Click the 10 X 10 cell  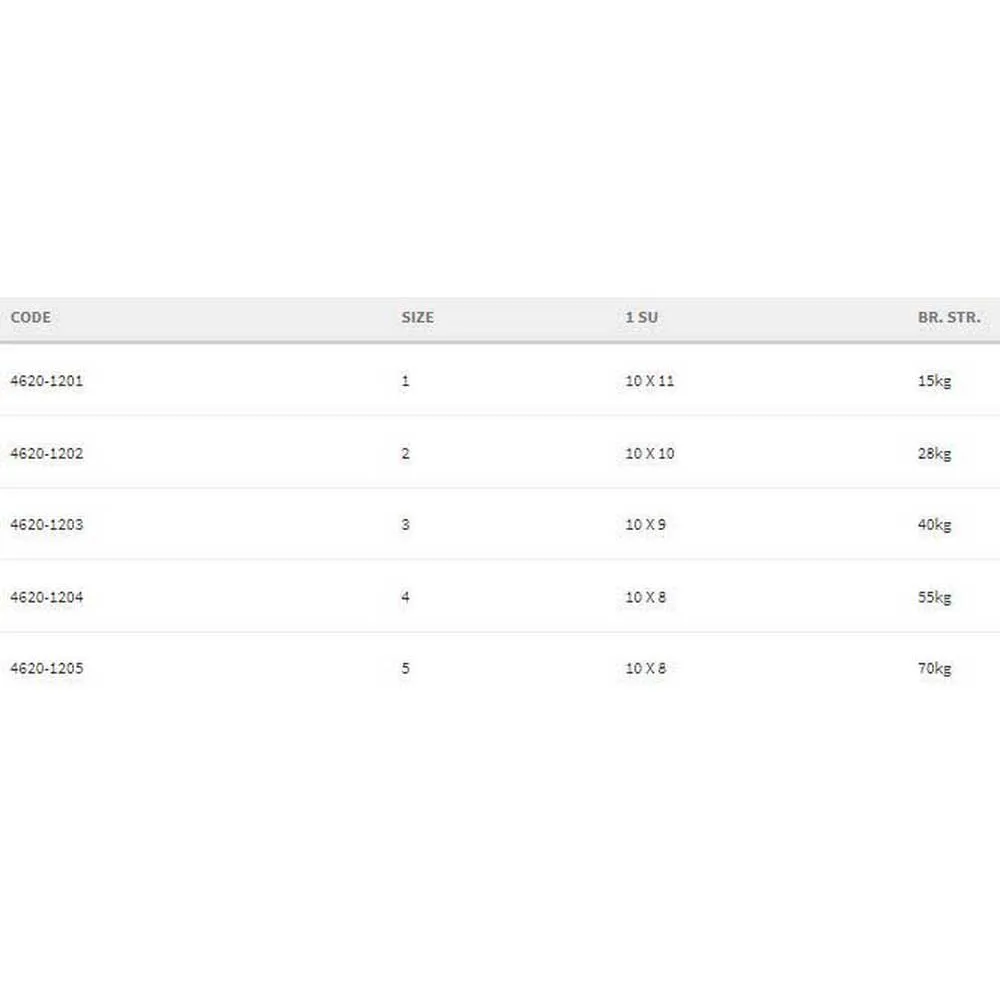[x=650, y=453]
